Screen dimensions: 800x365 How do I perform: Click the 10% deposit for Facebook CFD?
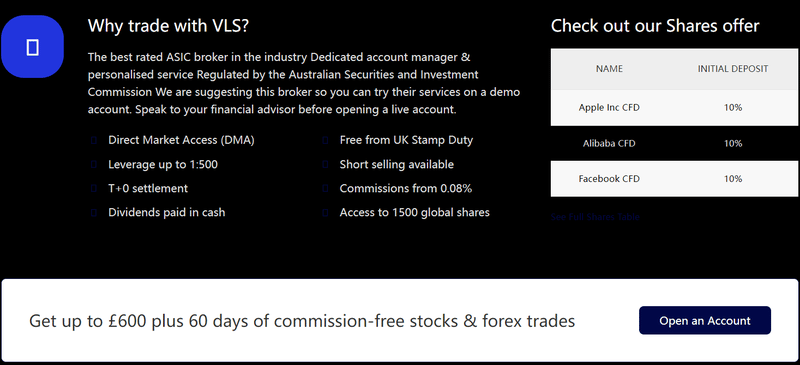733,179
